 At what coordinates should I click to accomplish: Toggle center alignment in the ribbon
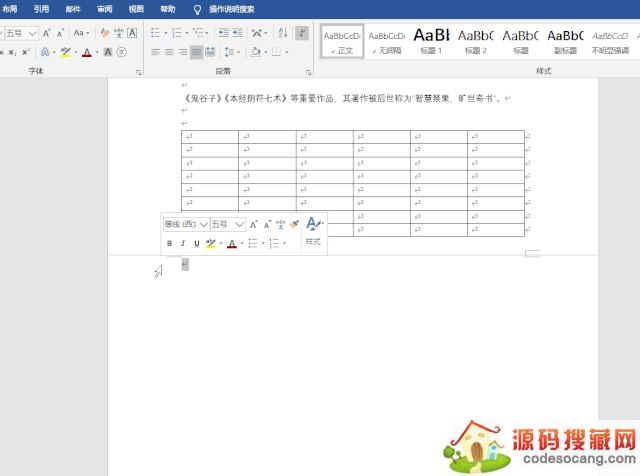169,52
